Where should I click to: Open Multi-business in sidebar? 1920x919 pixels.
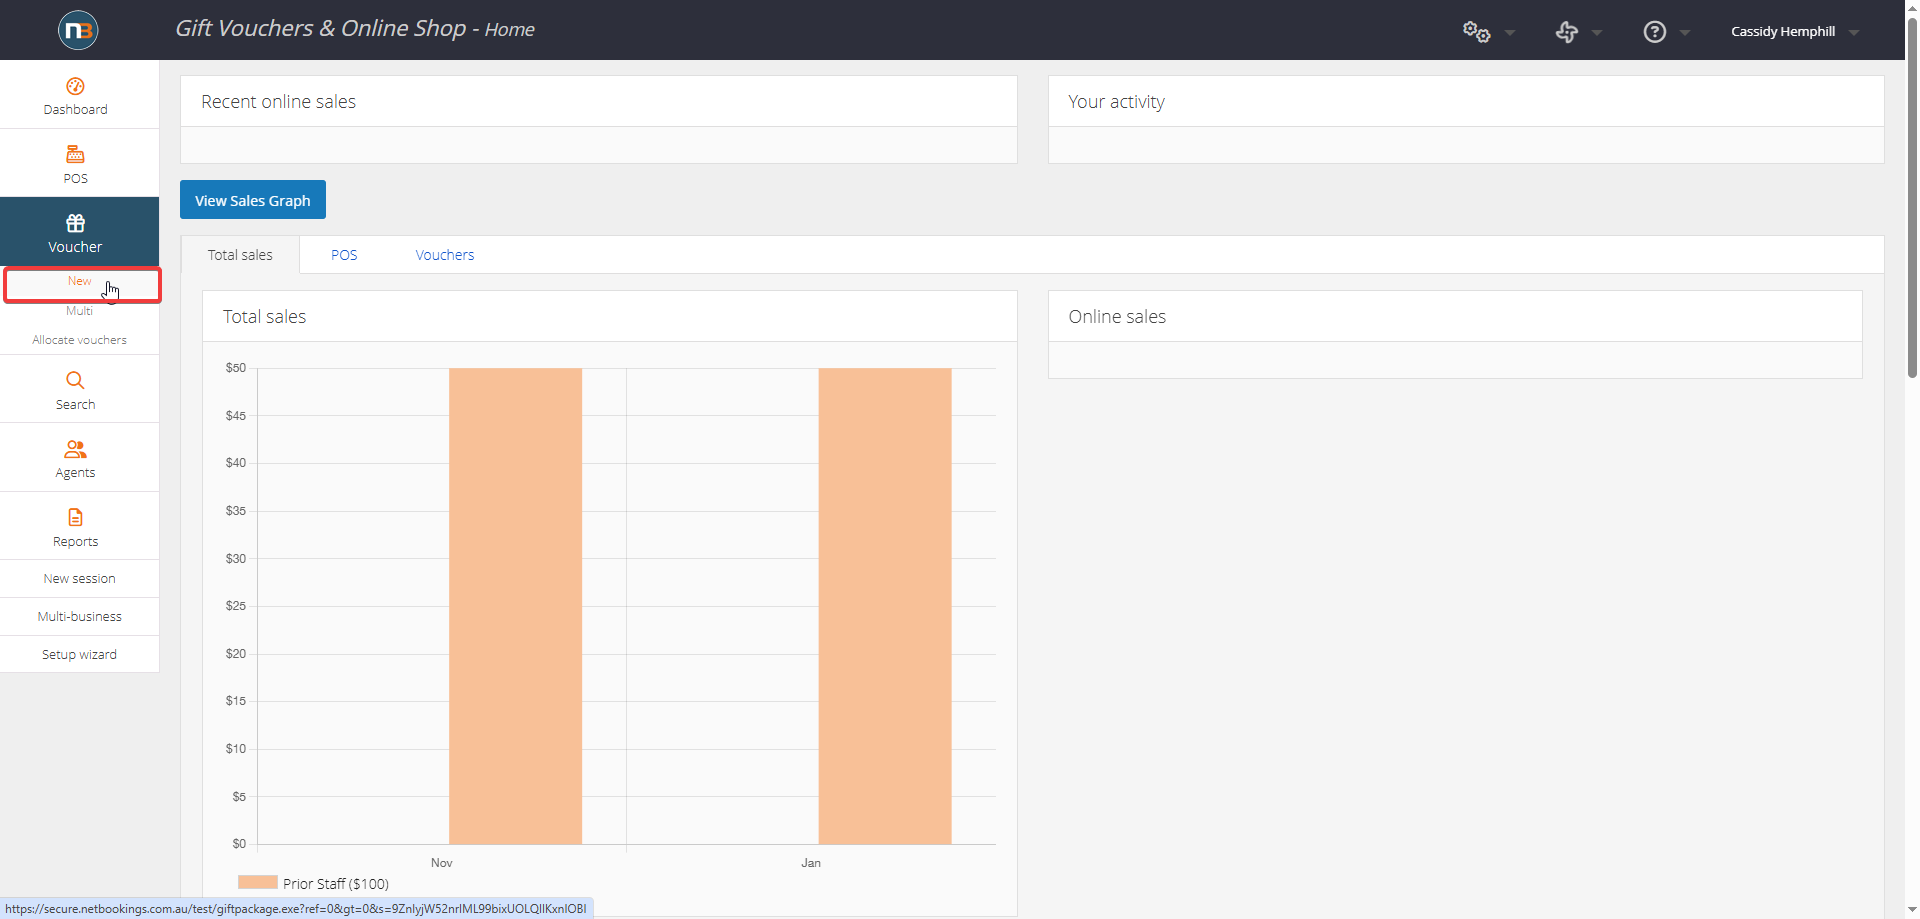[x=80, y=617]
